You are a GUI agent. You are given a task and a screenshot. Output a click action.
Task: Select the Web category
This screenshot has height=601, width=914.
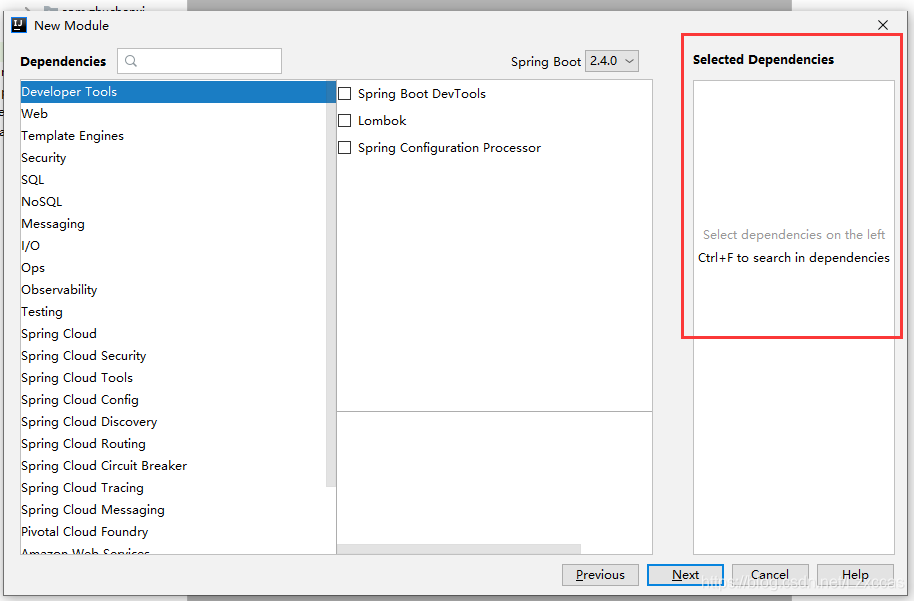(178, 114)
